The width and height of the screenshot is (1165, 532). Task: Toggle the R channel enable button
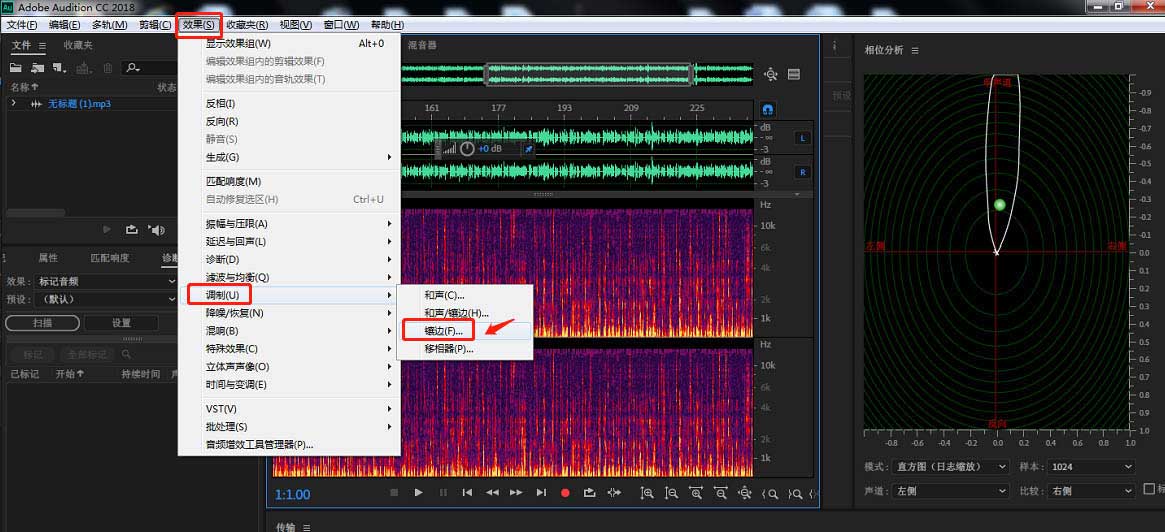point(802,172)
